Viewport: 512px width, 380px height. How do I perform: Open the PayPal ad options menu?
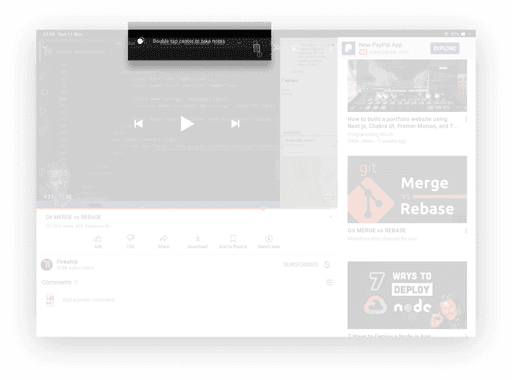467,48
